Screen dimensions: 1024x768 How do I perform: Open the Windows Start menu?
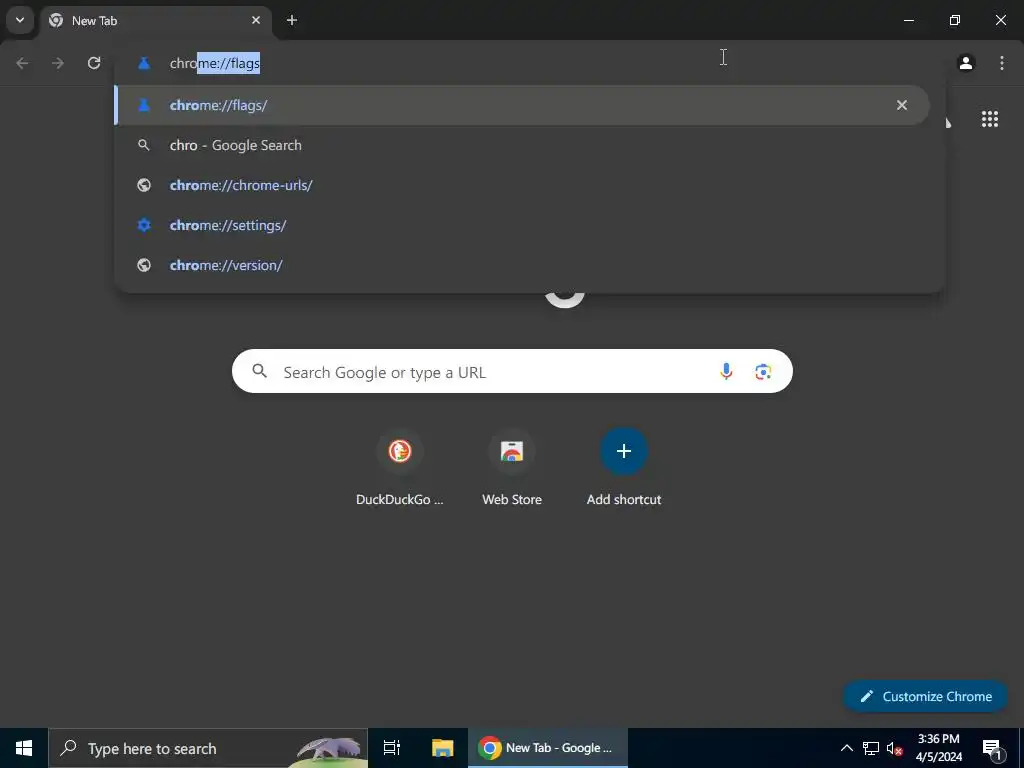pyautogui.click(x=24, y=748)
